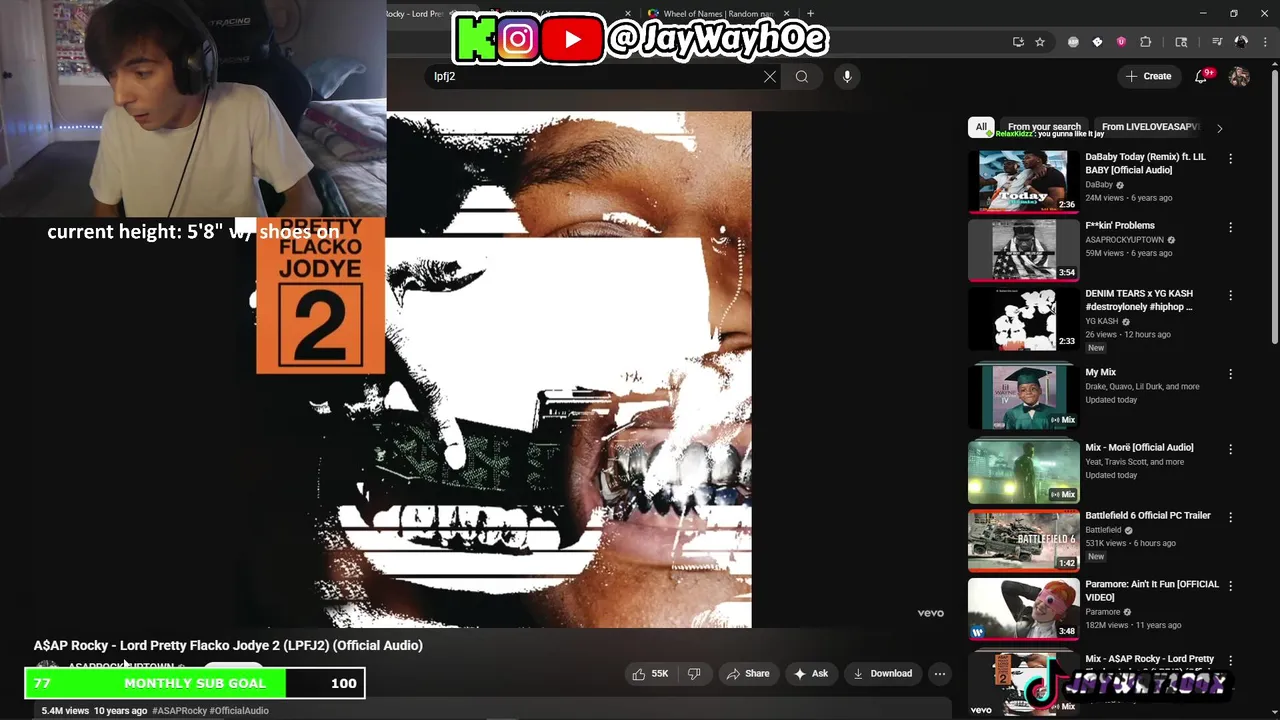
Task: Open the pink shield extension icon
Action: (x=1121, y=42)
